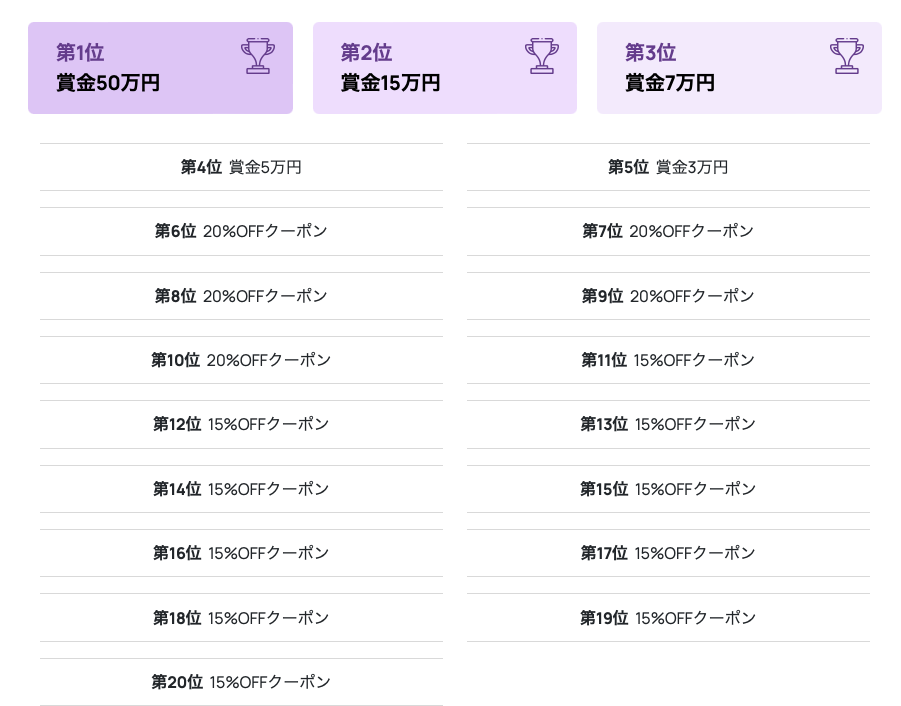This screenshot has height=706, width=901.
Task: Click the 第20位 15%OFFクーポン row
Action: [241, 682]
